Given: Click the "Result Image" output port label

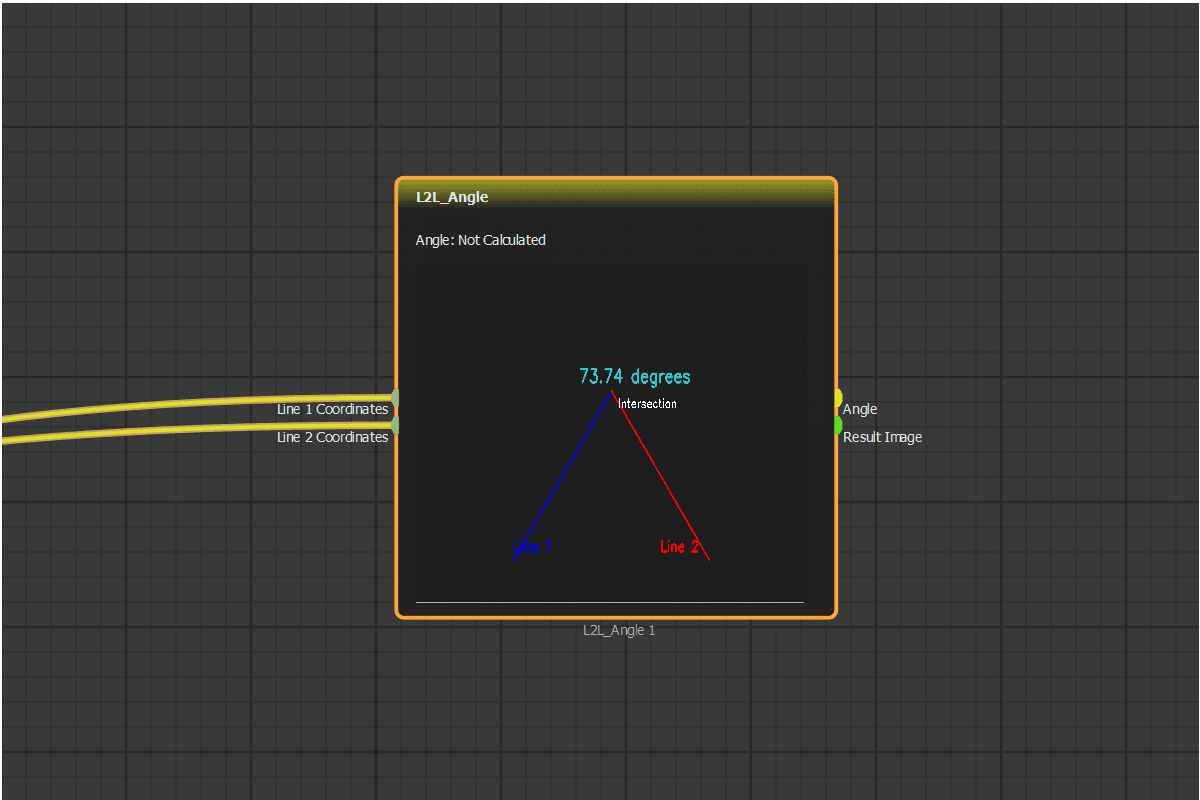Looking at the screenshot, I should click(x=882, y=438).
